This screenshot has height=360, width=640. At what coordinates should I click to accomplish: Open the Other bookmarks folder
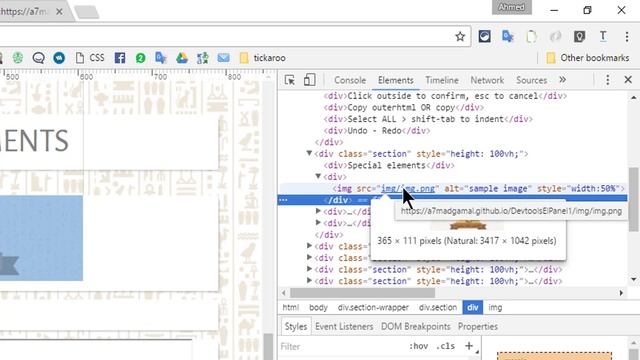(588, 58)
